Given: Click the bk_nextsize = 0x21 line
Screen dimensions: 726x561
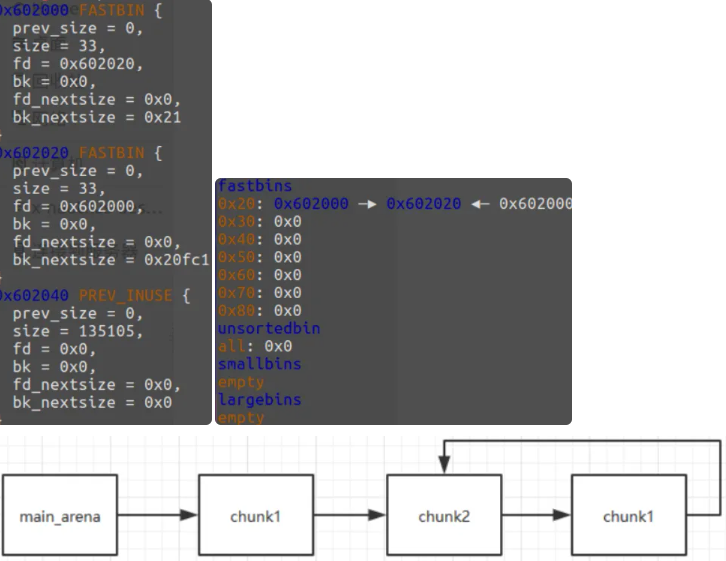Looking at the screenshot, I should pyautogui.click(x=96, y=117).
